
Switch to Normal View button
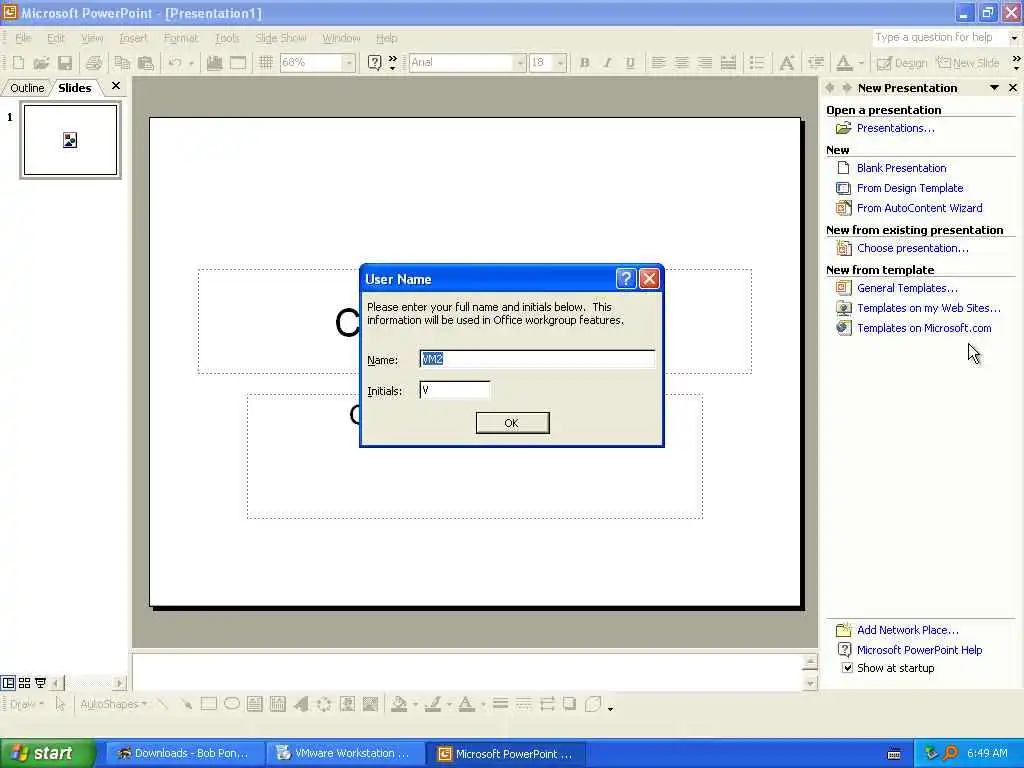(x=8, y=683)
